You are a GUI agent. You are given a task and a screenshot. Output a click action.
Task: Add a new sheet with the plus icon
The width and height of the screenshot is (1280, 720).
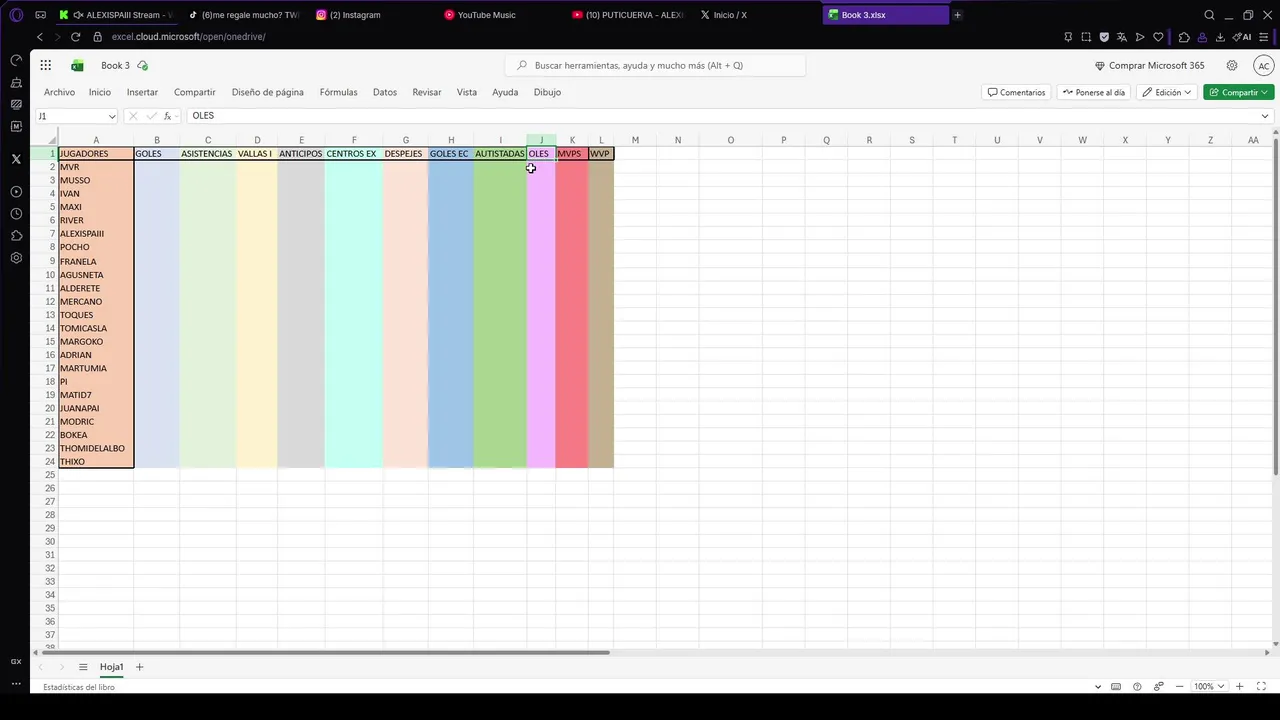pos(139,667)
